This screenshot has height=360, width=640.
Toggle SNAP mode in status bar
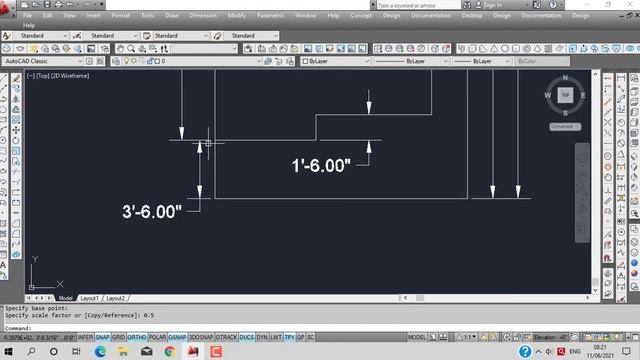(102, 337)
